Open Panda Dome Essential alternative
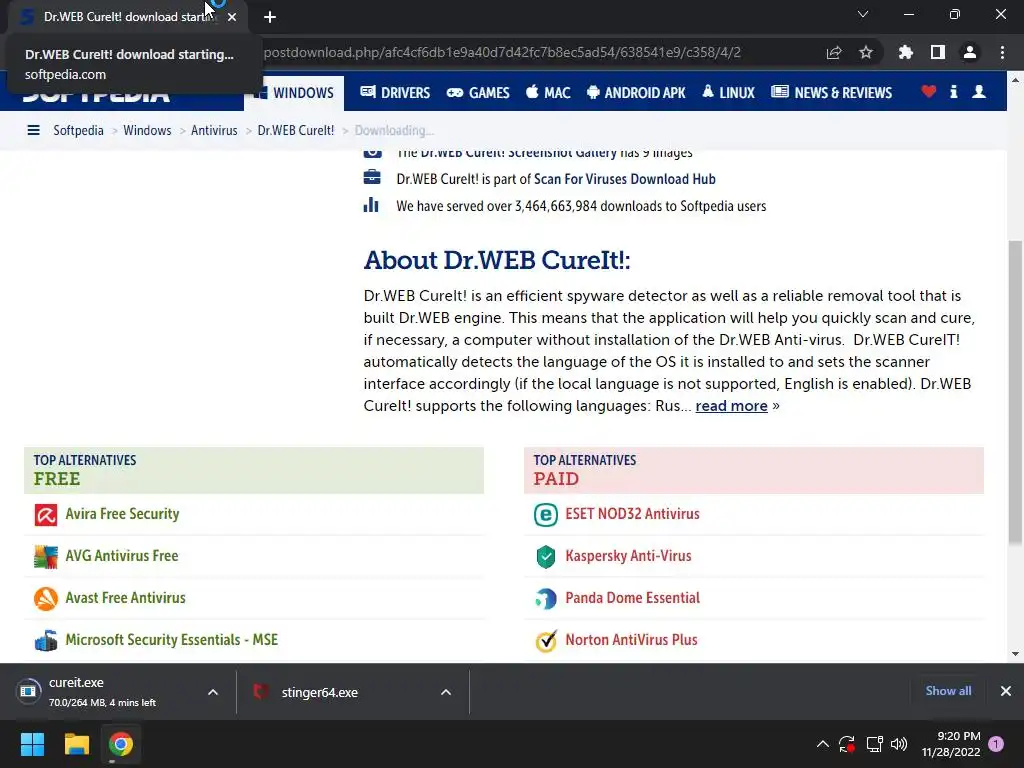The height and width of the screenshot is (768, 1024). tap(632, 598)
